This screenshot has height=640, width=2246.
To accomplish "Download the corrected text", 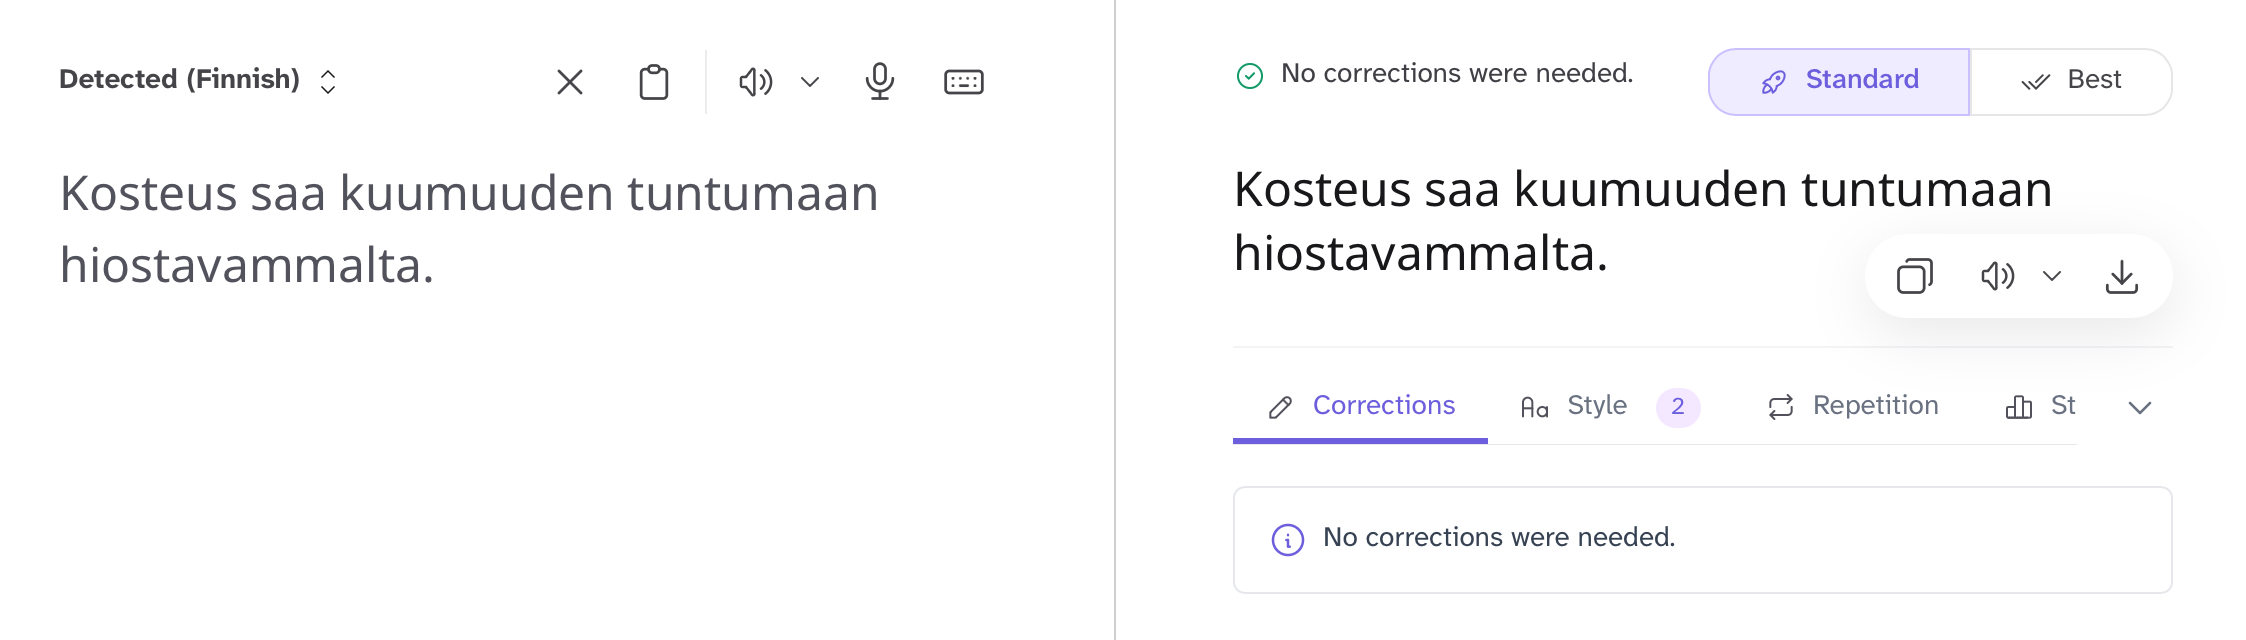I will tap(2121, 276).
